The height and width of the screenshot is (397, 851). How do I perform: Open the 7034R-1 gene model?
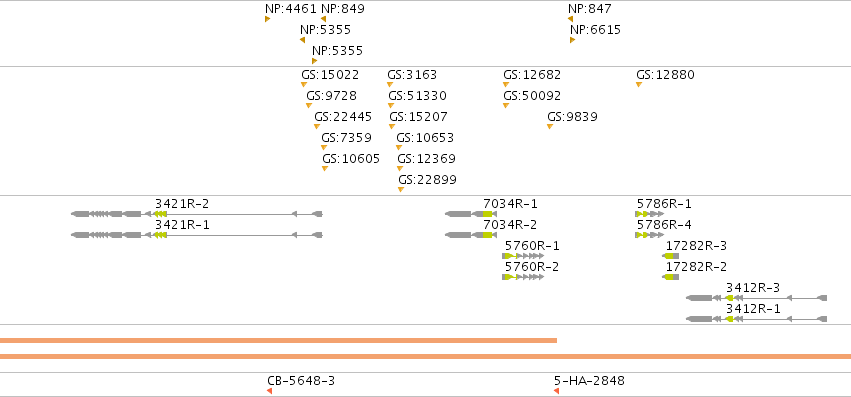click(x=471, y=214)
